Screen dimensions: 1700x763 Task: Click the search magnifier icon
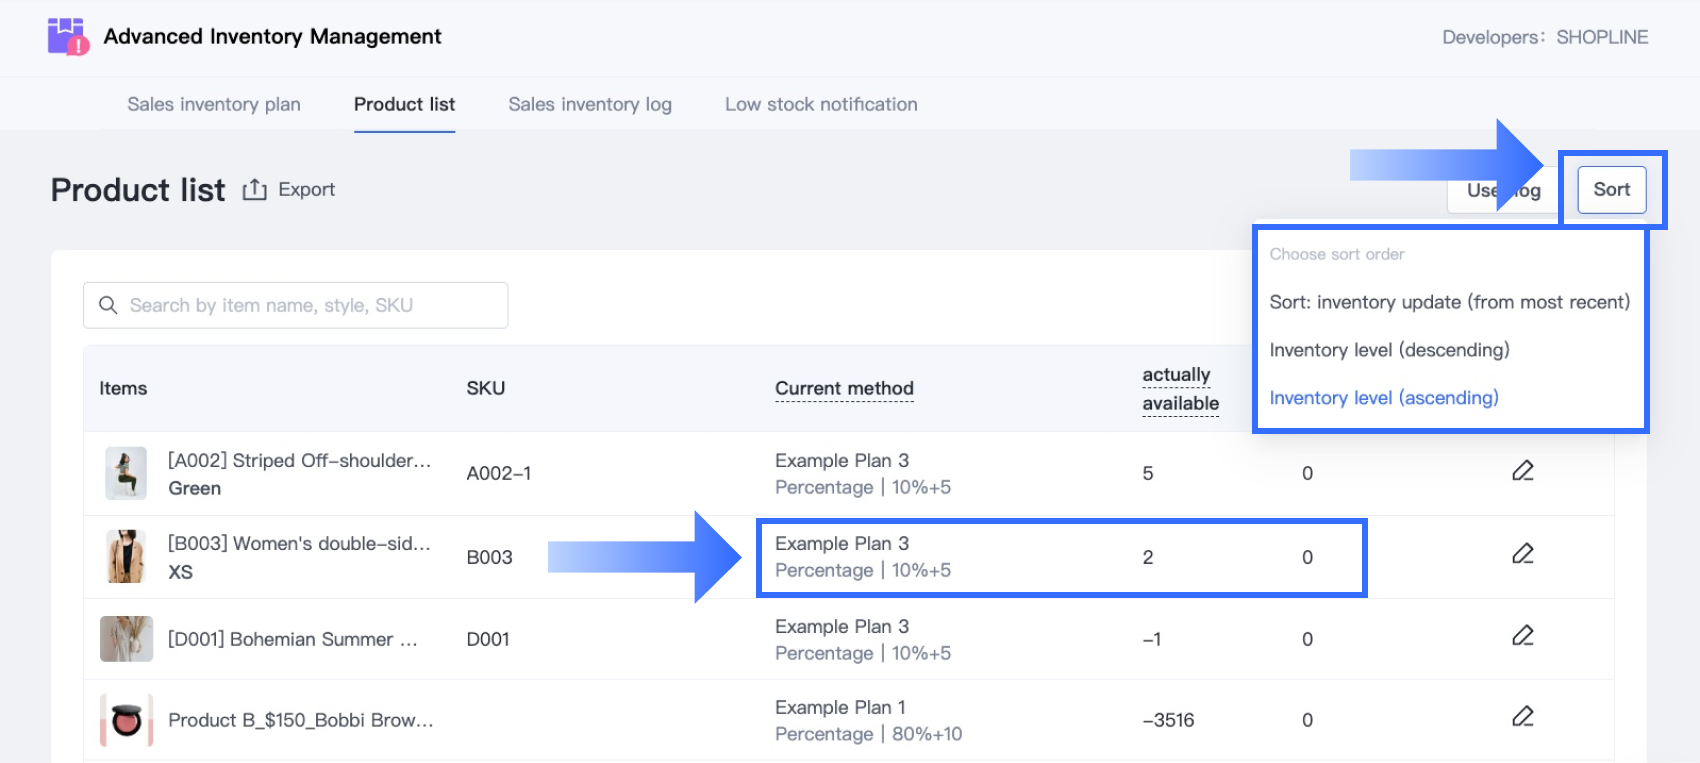[108, 305]
